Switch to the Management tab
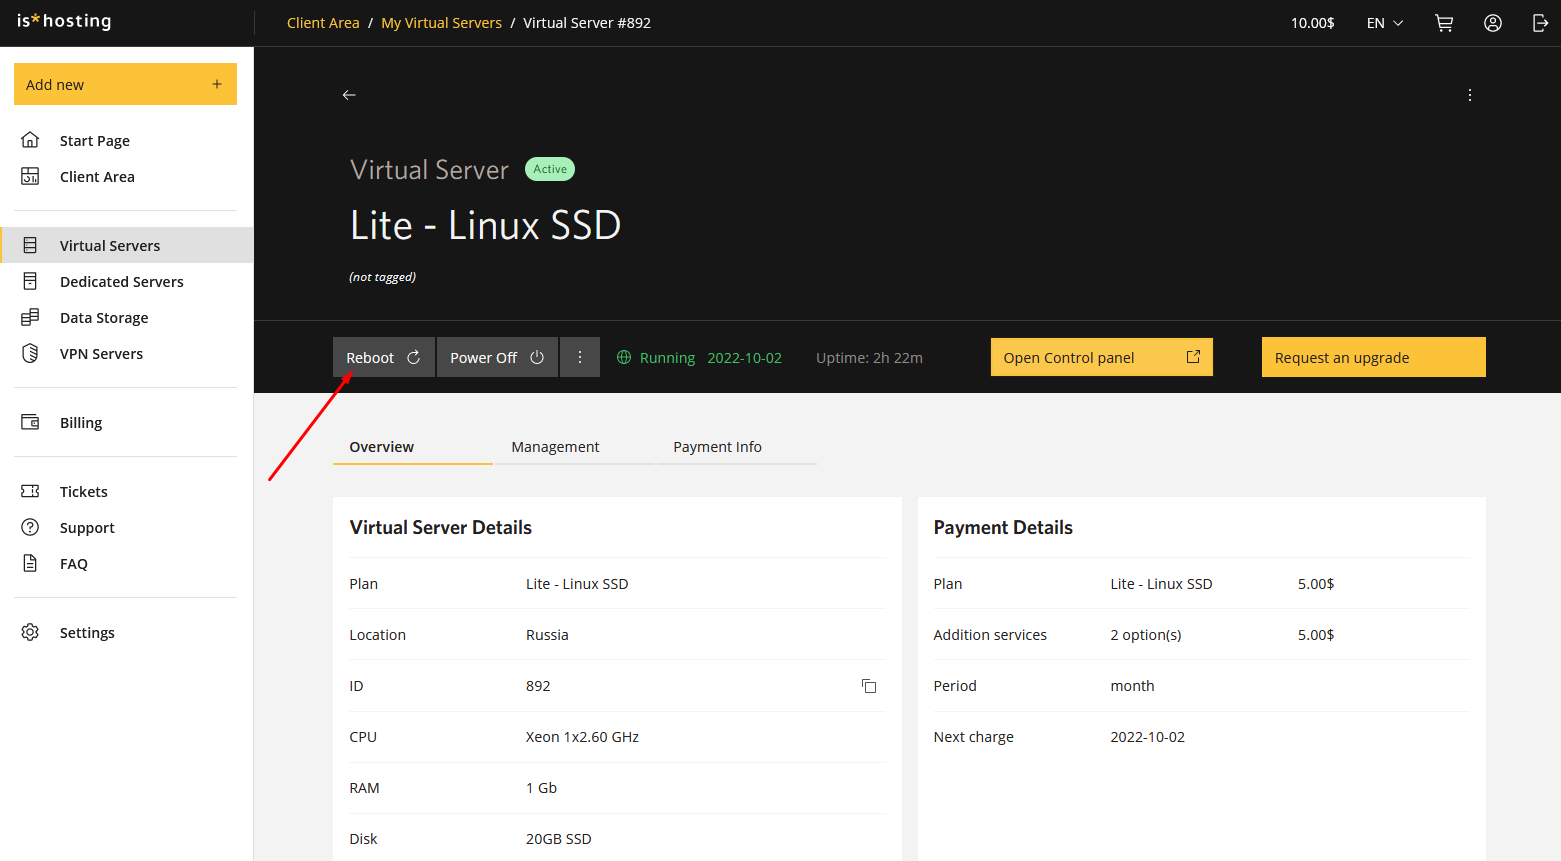Screen dimensions: 1561x861 (555, 447)
